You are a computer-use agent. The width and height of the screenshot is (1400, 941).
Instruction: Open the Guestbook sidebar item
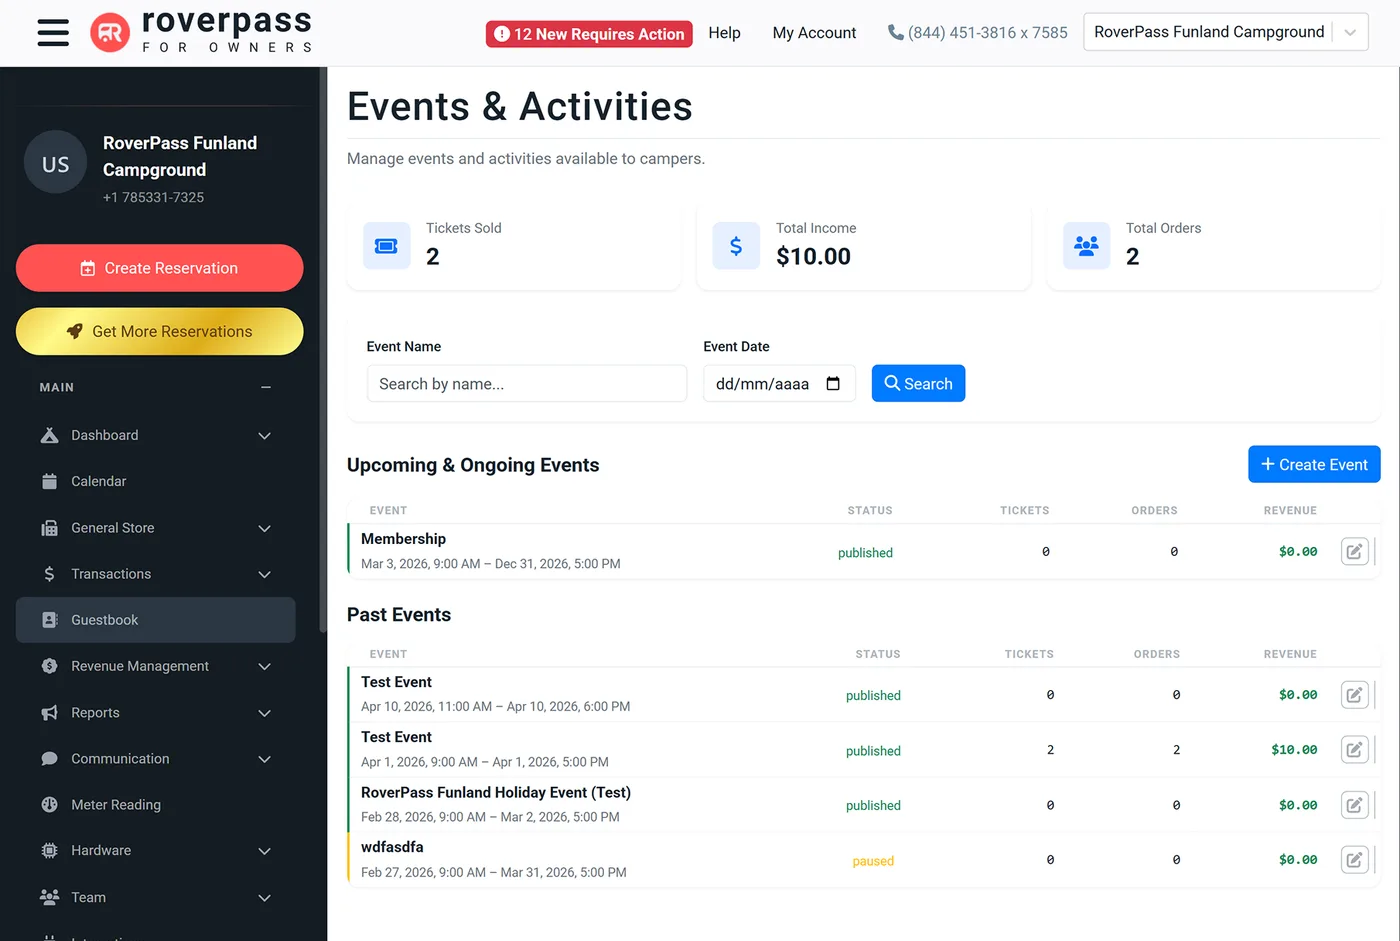156,620
